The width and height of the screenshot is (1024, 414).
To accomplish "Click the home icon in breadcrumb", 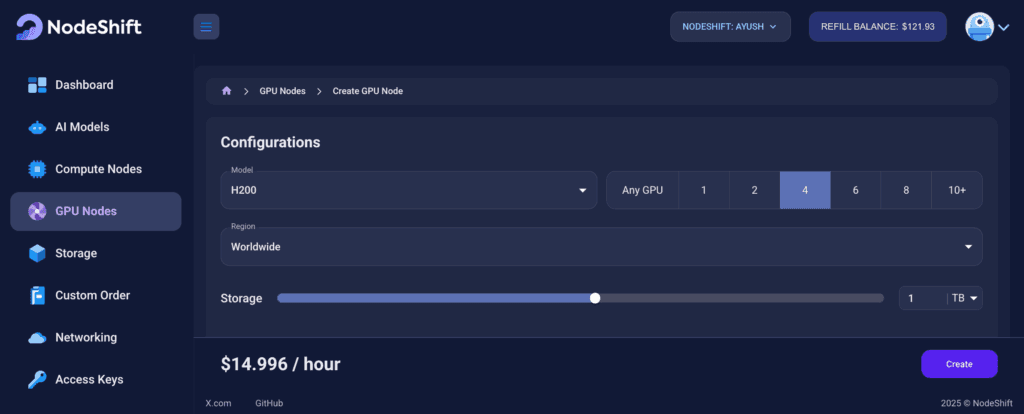I will (227, 91).
